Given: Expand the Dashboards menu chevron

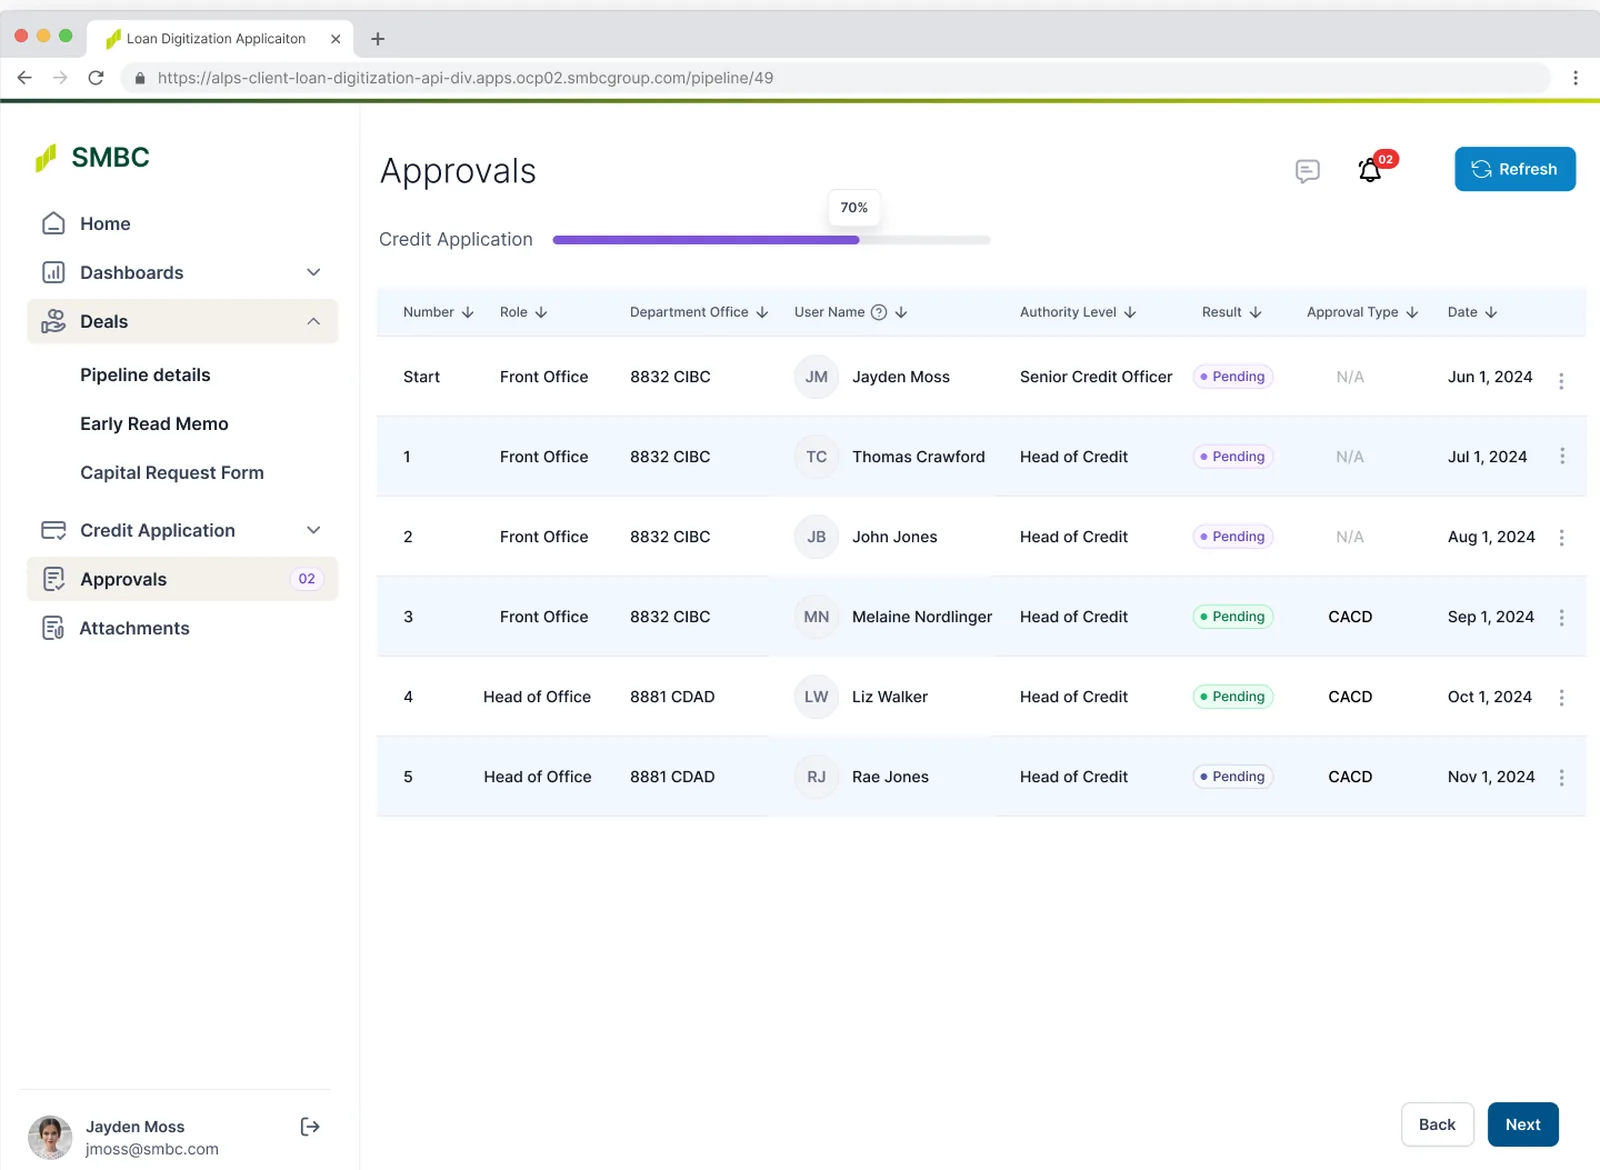Looking at the screenshot, I should [x=313, y=272].
